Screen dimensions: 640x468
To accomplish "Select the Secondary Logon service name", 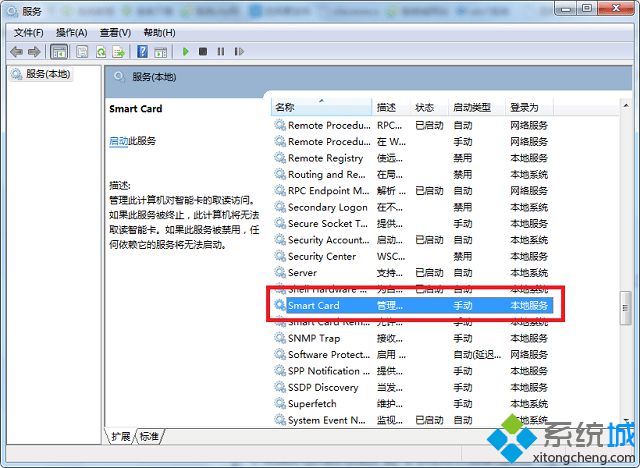I will coord(327,207).
